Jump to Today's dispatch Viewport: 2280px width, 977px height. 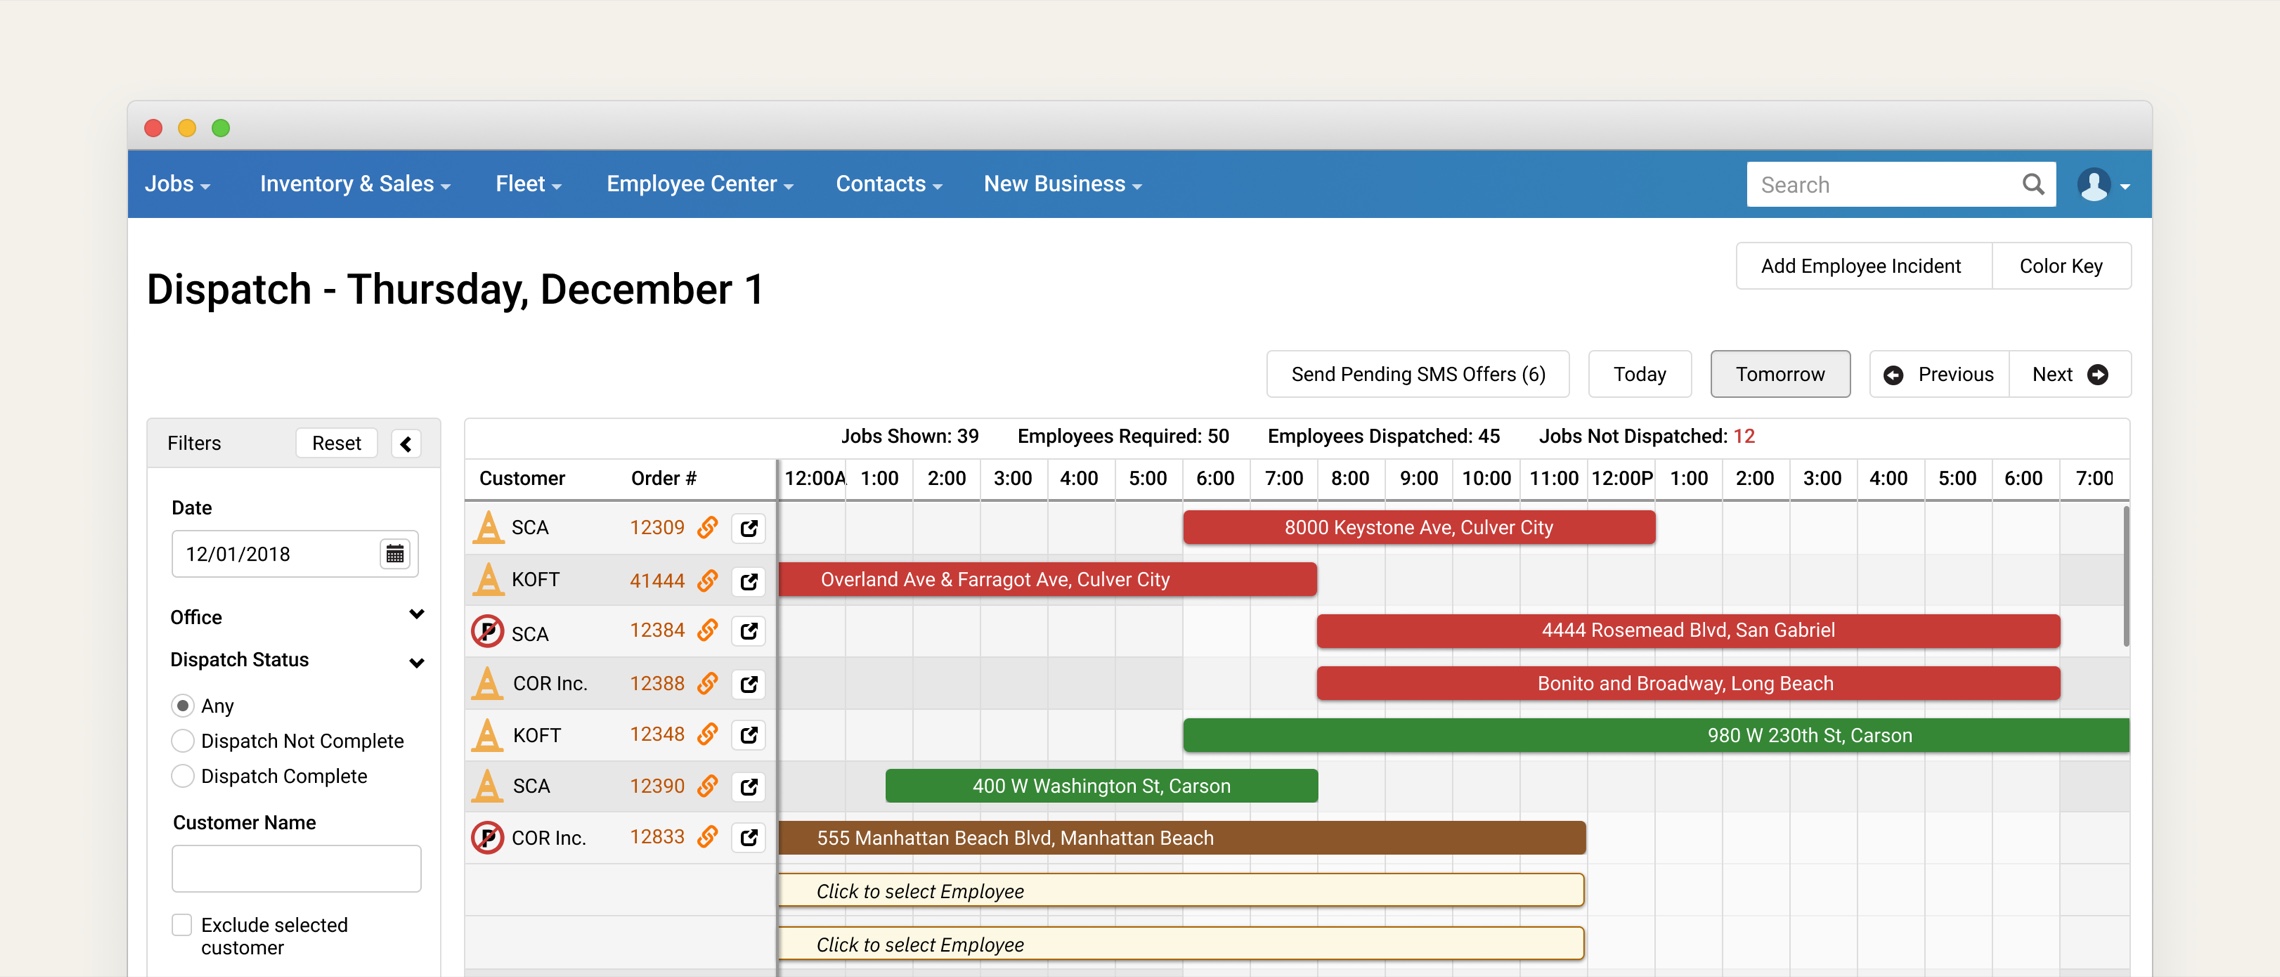1640,374
